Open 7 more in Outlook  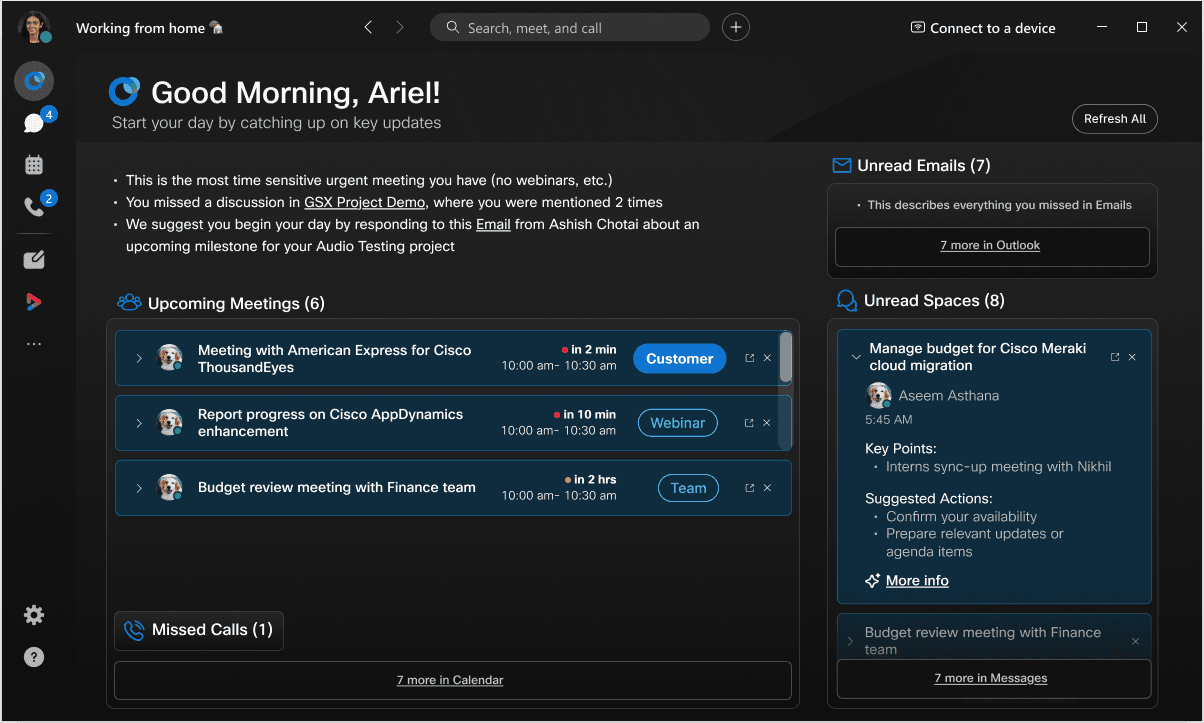pos(991,246)
